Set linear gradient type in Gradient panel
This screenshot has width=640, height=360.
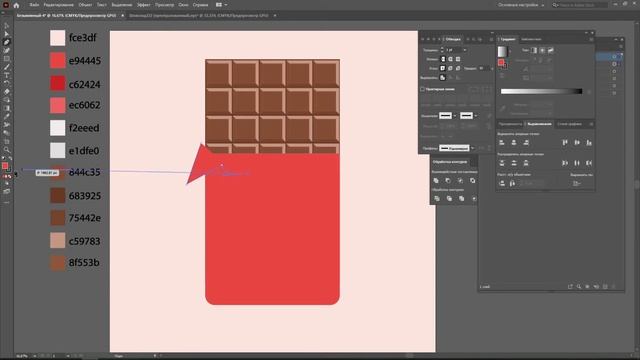[x=534, y=50]
